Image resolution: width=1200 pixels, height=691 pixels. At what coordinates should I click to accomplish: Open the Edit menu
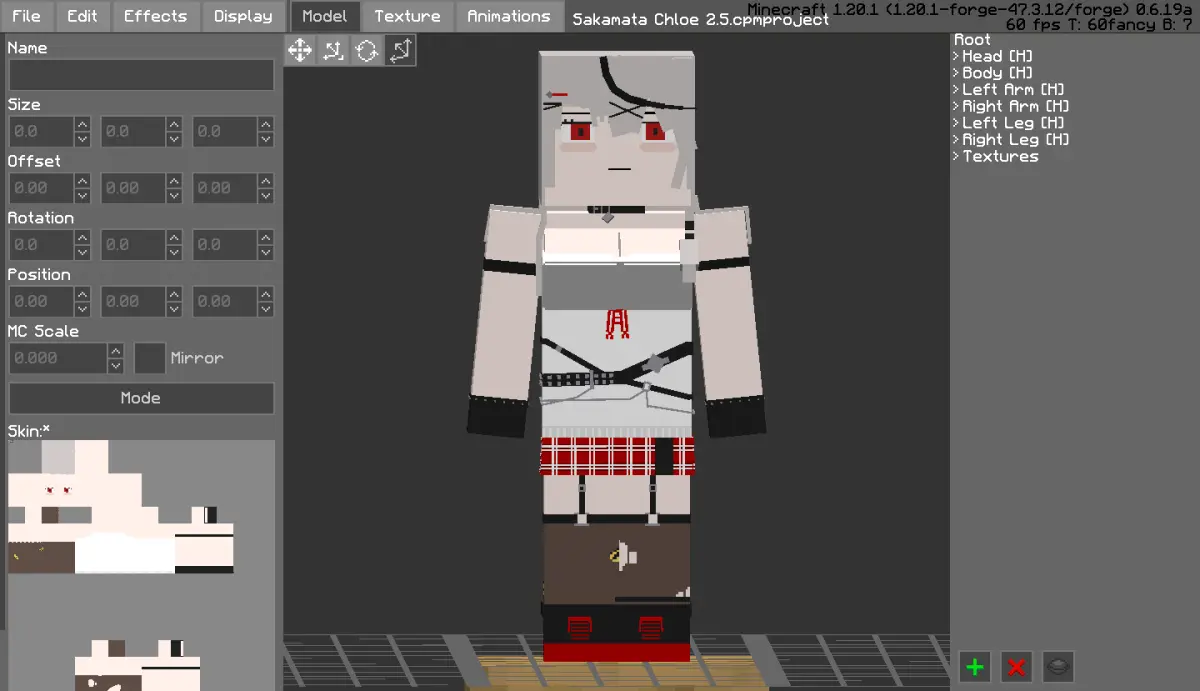(x=83, y=16)
